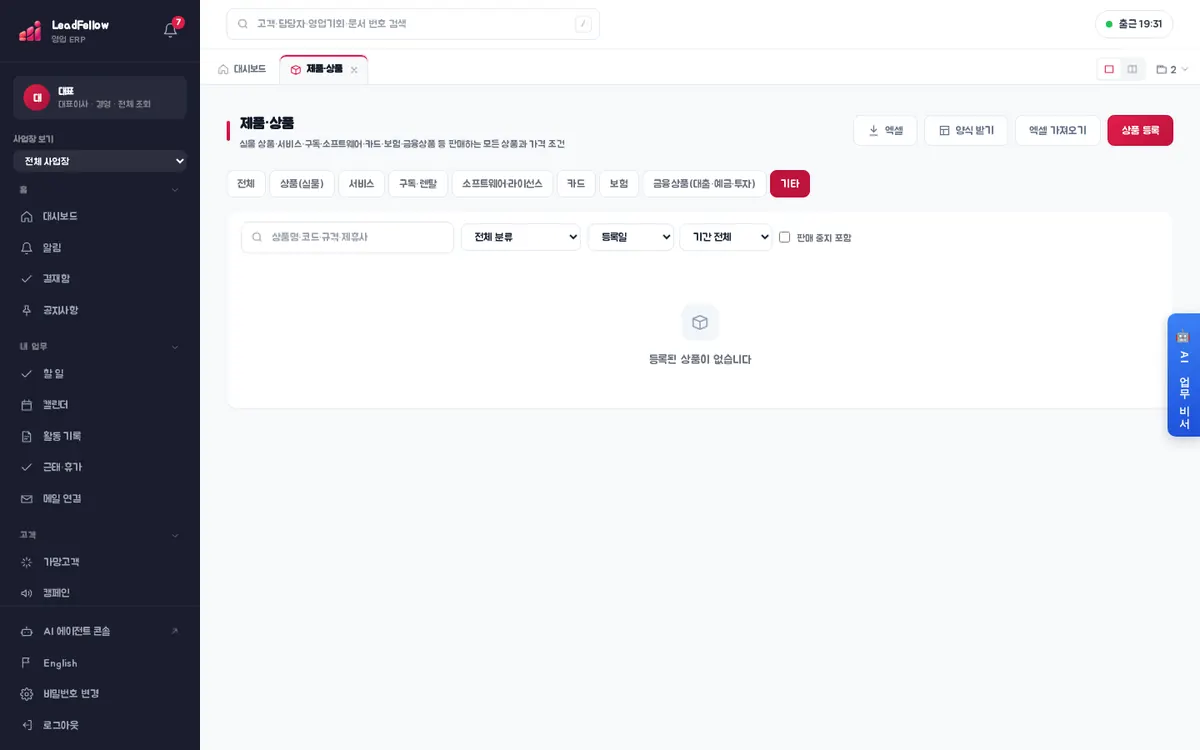Click the 가망고객 sparkle icon

(x=27, y=562)
